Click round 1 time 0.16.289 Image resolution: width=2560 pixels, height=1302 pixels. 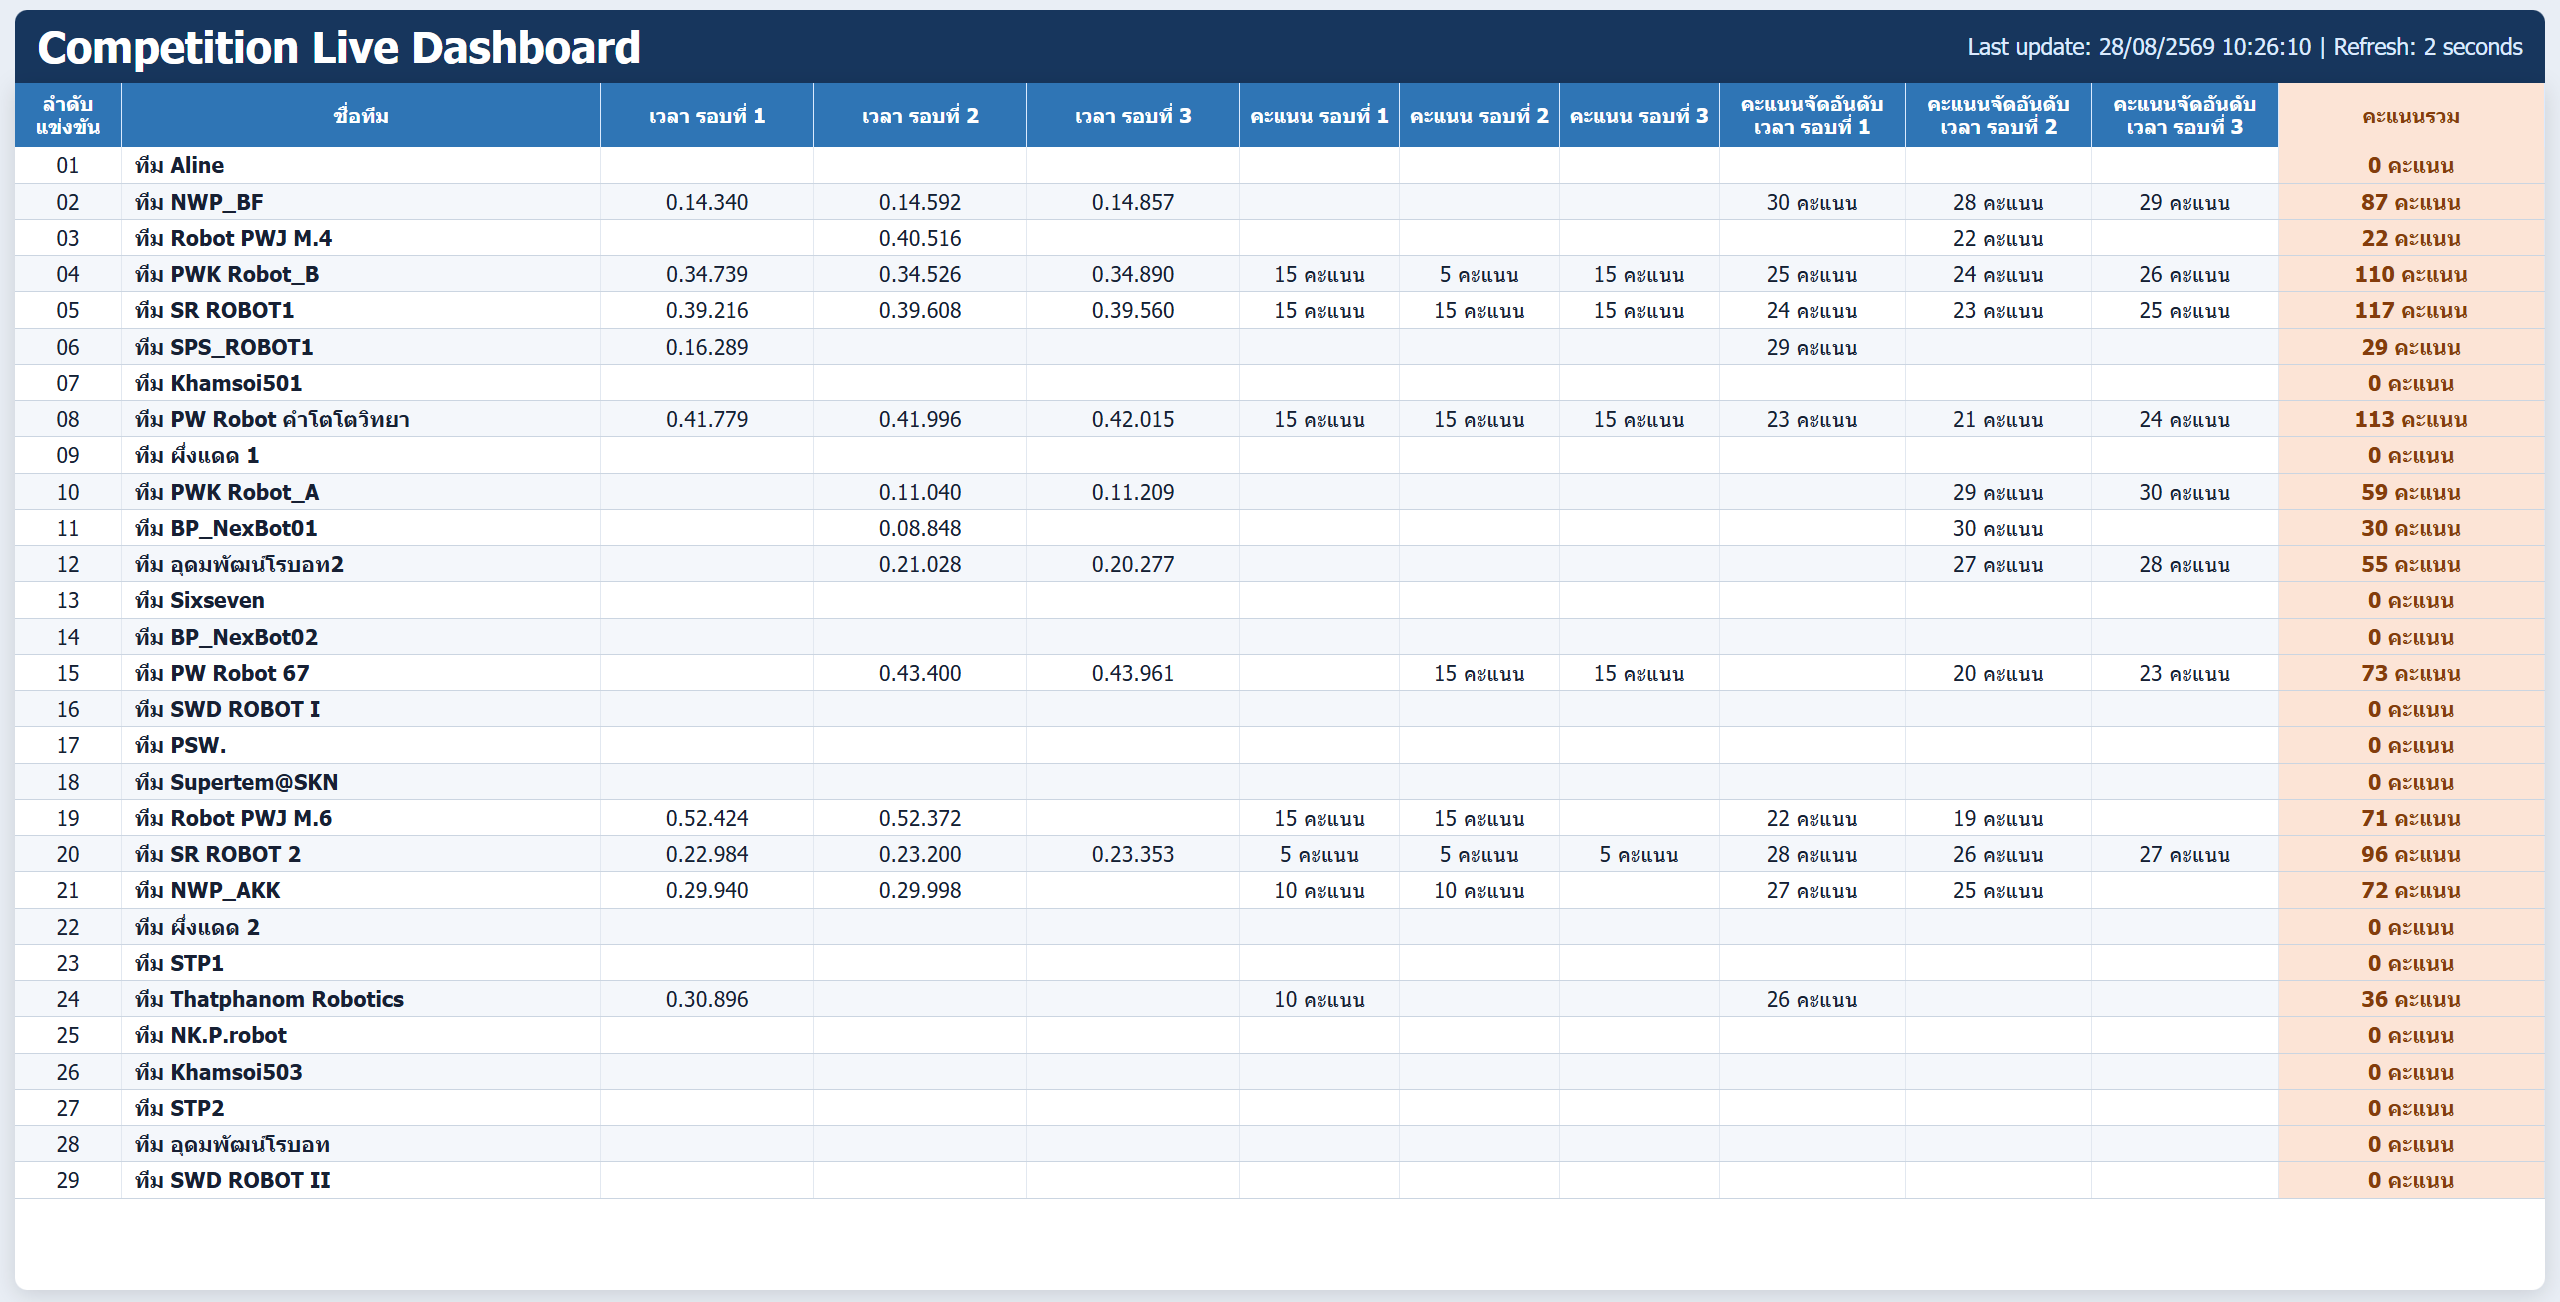(x=707, y=347)
